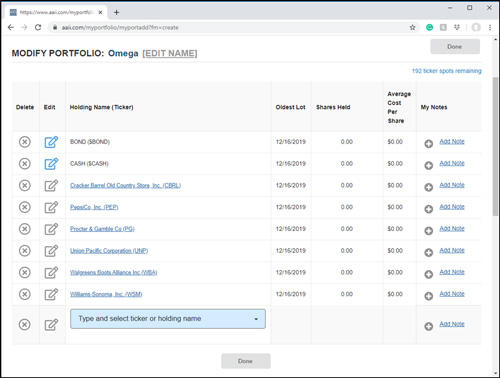Image resolution: width=500 pixels, height=378 pixels.
Task: Delete the Williams-Sonoma holding row
Action: point(24,294)
